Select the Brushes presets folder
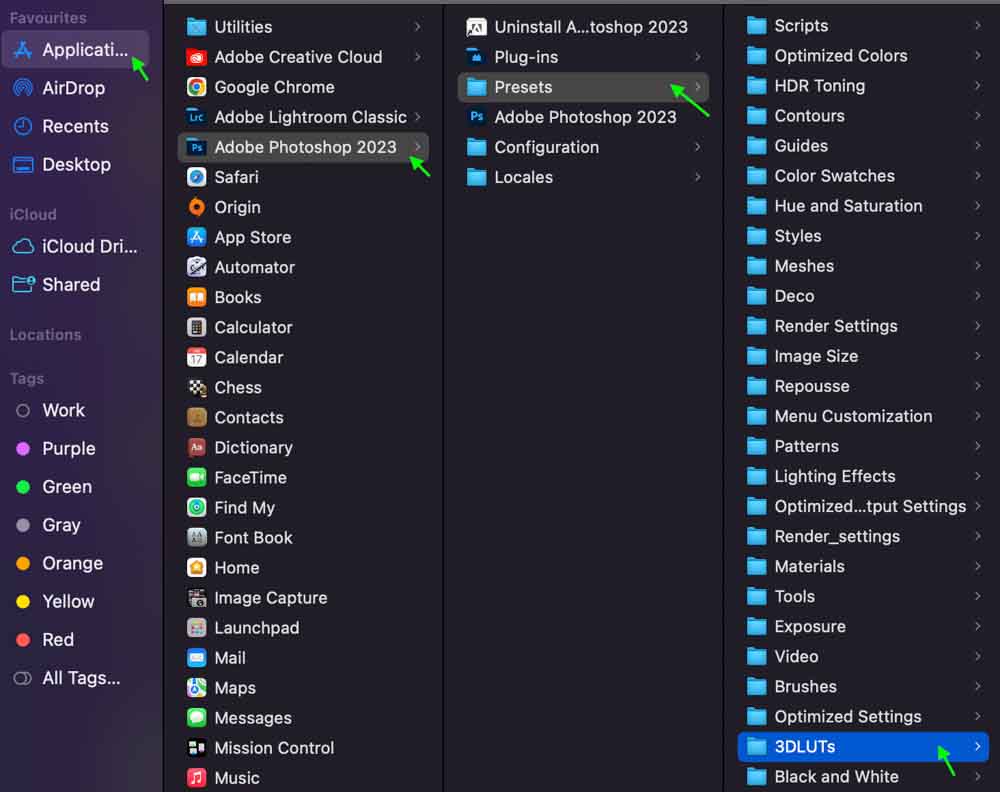The height and width of the screenshot is (792, 1000). (x=805, y=686)
